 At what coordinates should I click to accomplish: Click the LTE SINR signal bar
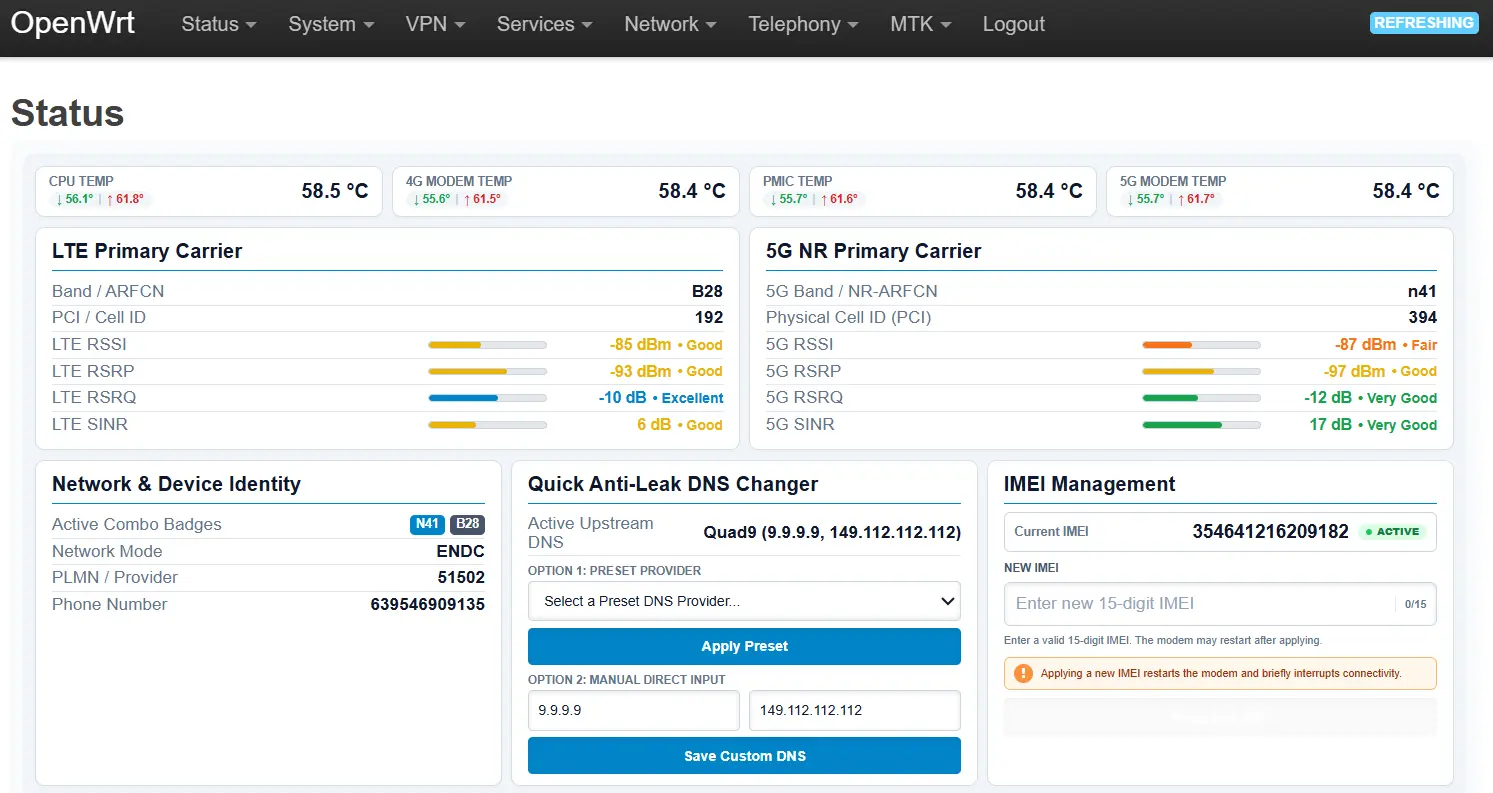click(x=488, y=425)
